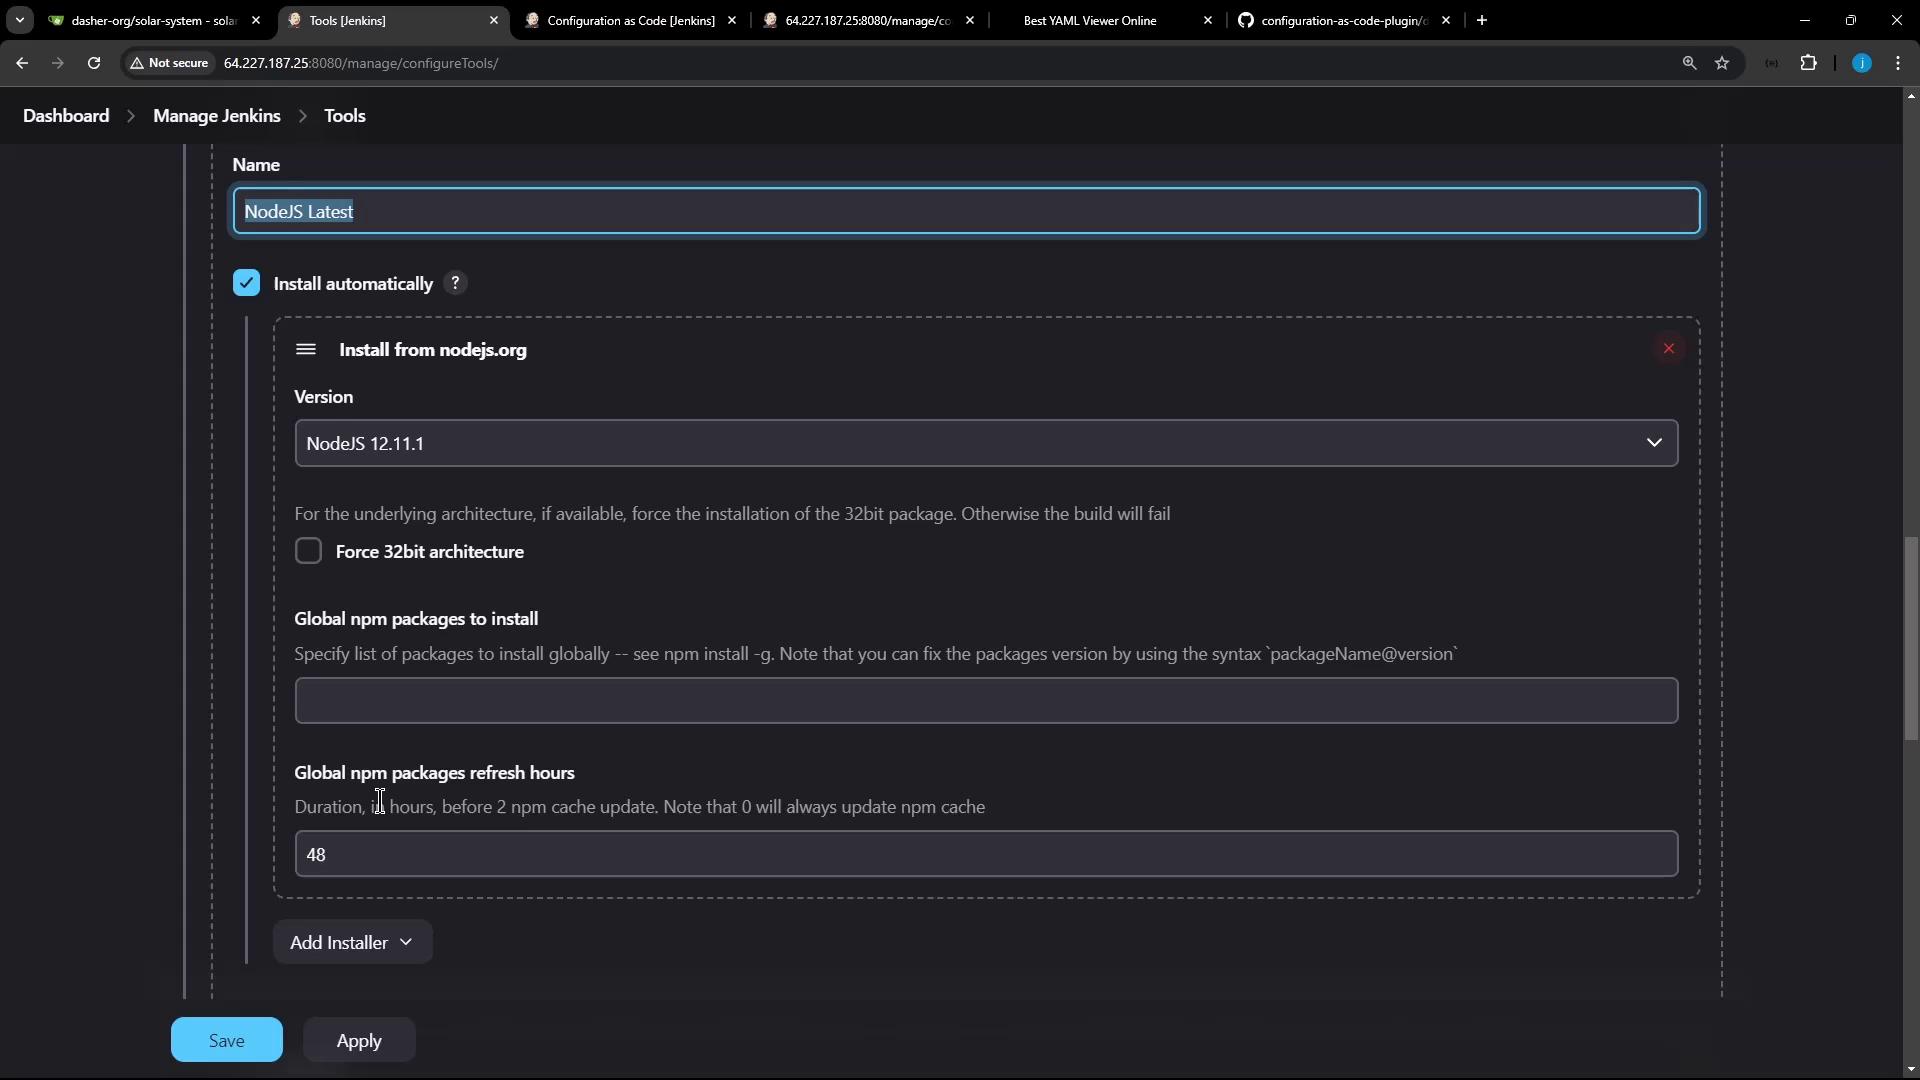Open the tab search dropdown arrow
Screen dimensions: 1920x1080
(19, 20)
